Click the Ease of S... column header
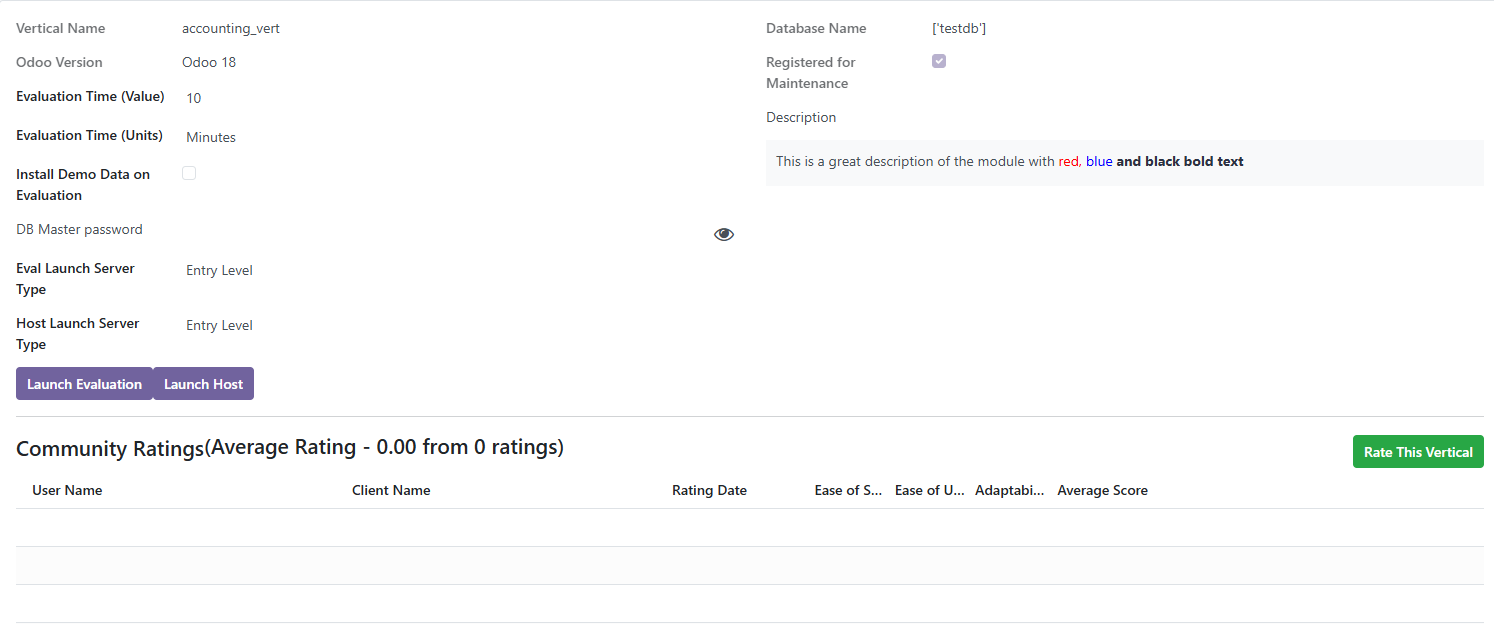 [x=849, y=490]
